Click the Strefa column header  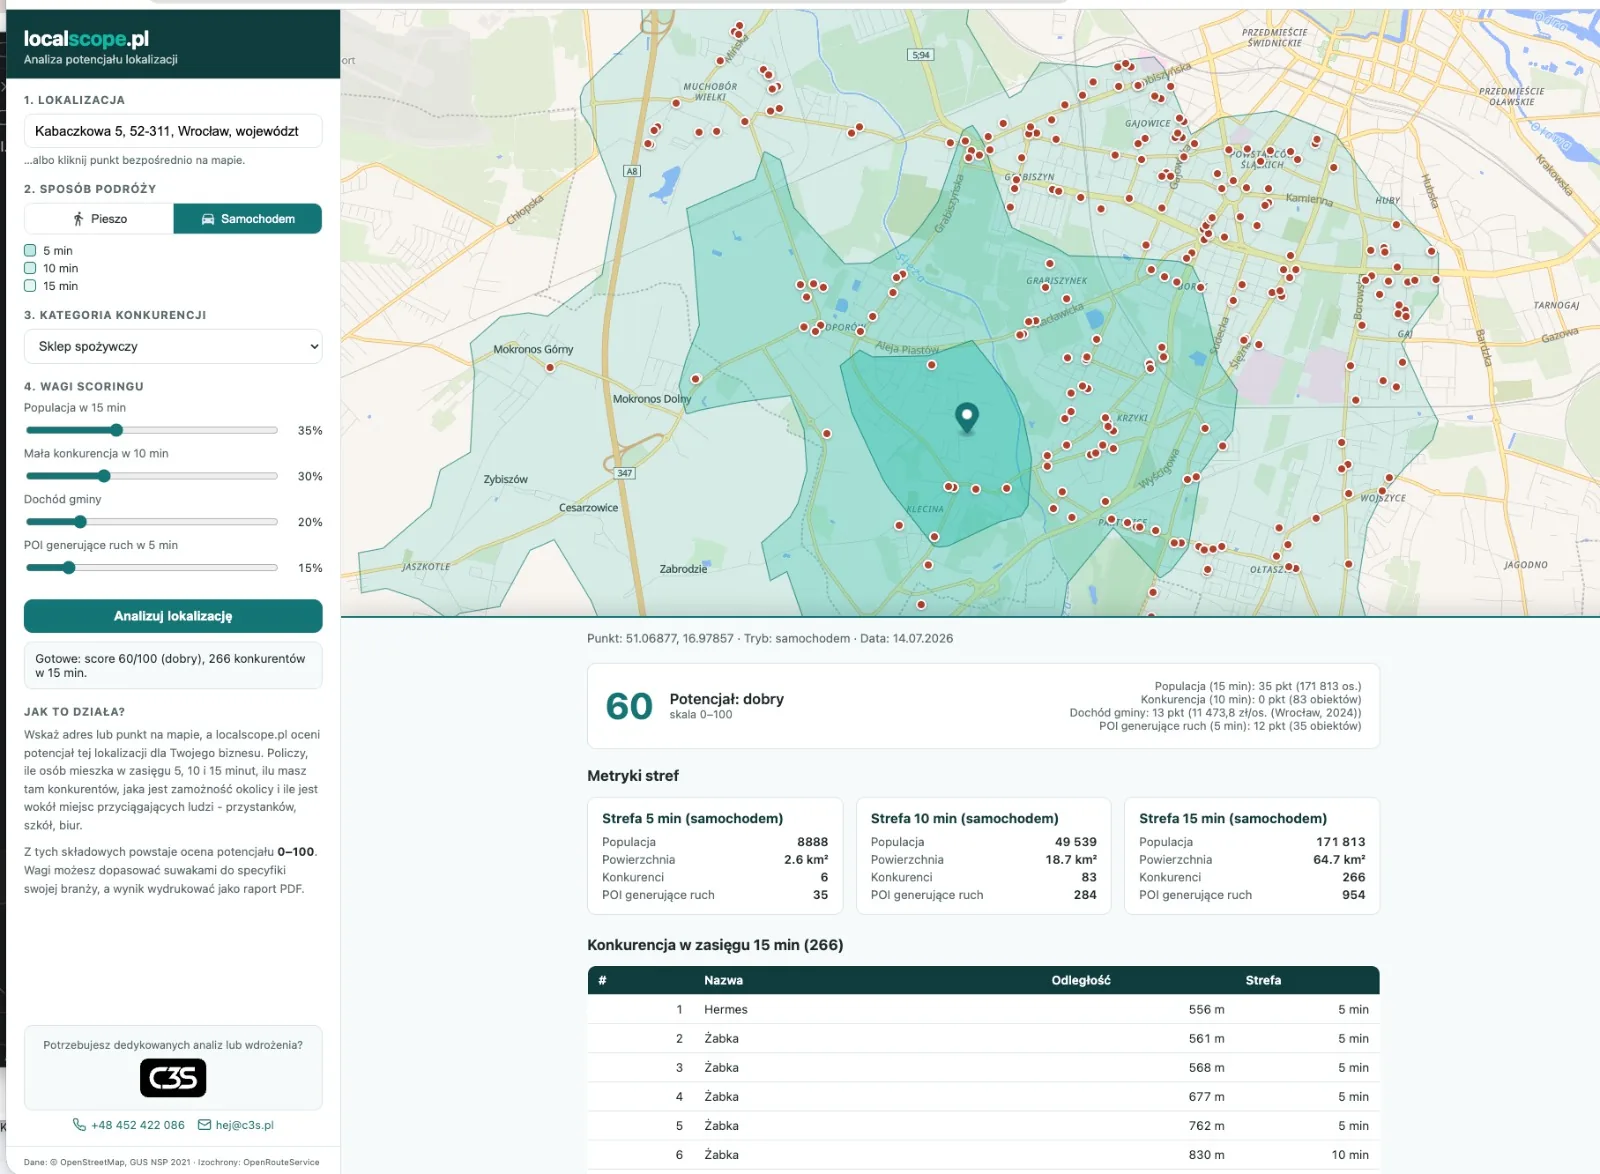coord(1263,981)
